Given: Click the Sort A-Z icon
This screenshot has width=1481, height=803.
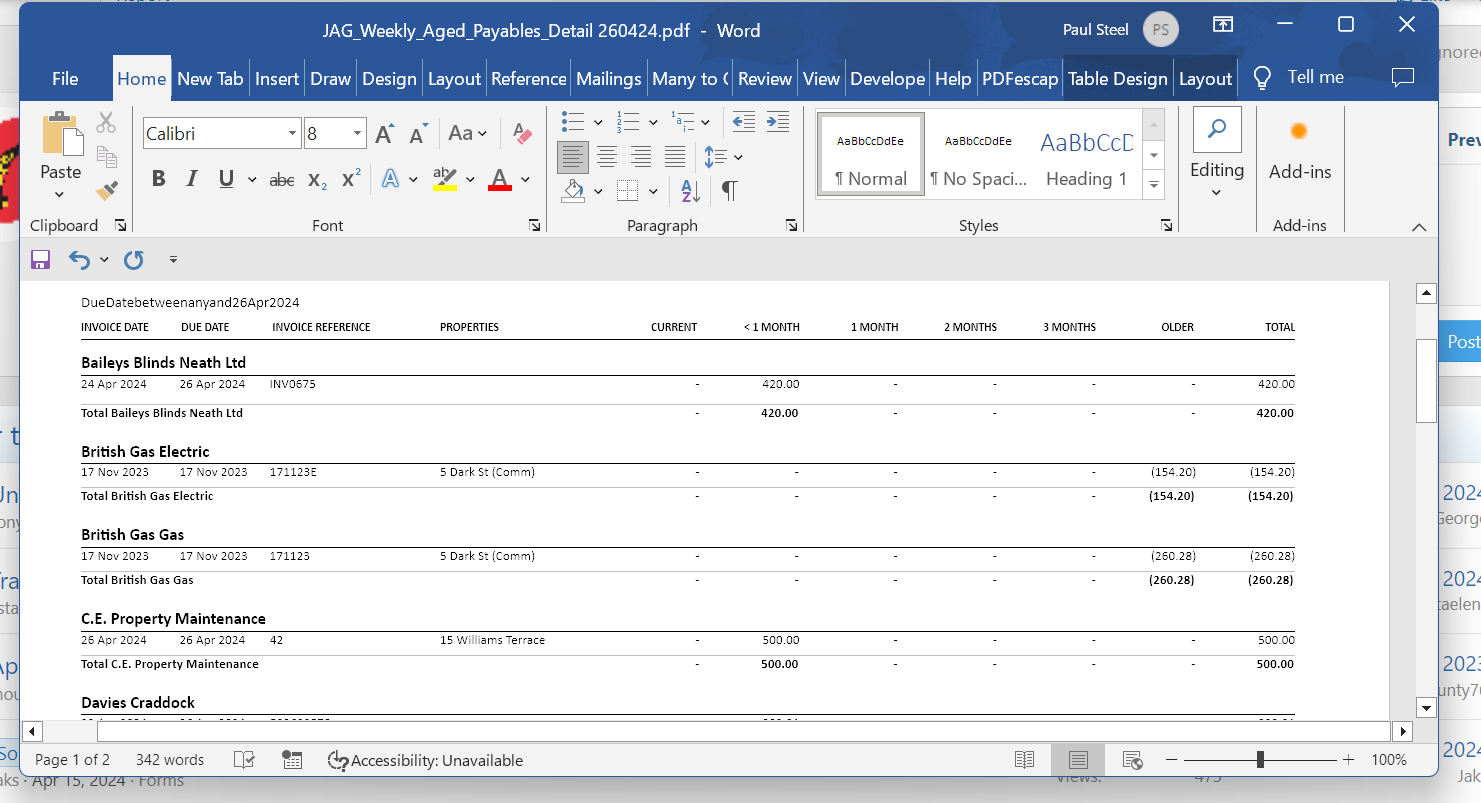Looking at the screenshot, I should [x=690, y=190].
